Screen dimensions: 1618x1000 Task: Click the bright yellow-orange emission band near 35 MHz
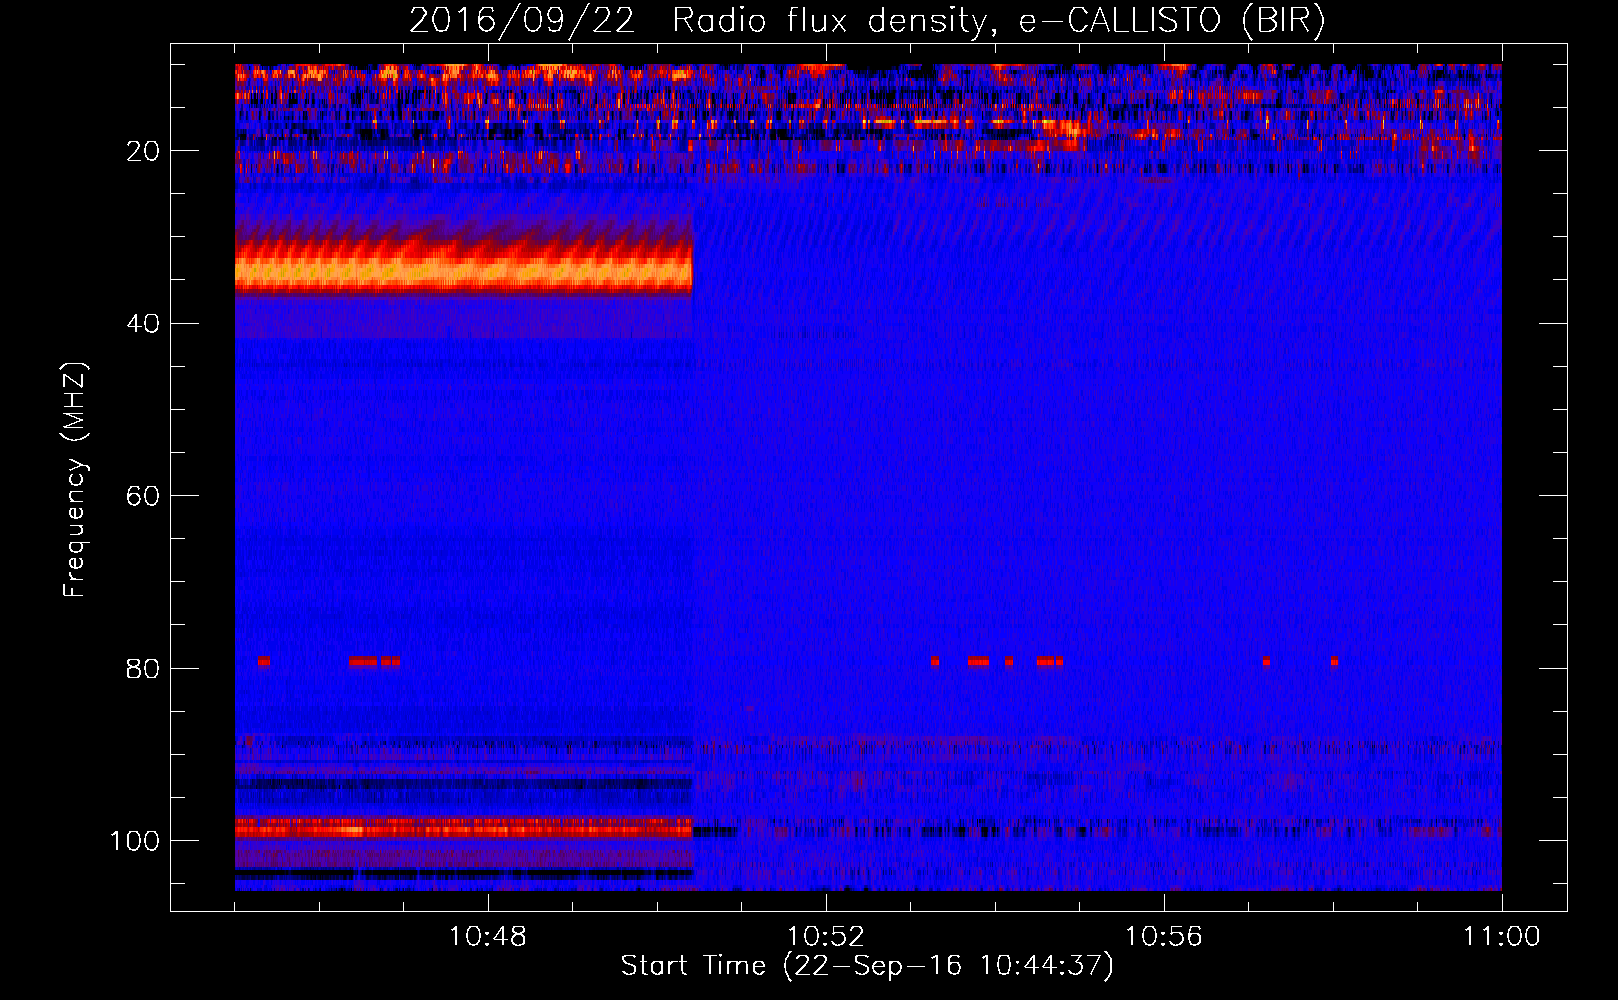tap(464, 271)
